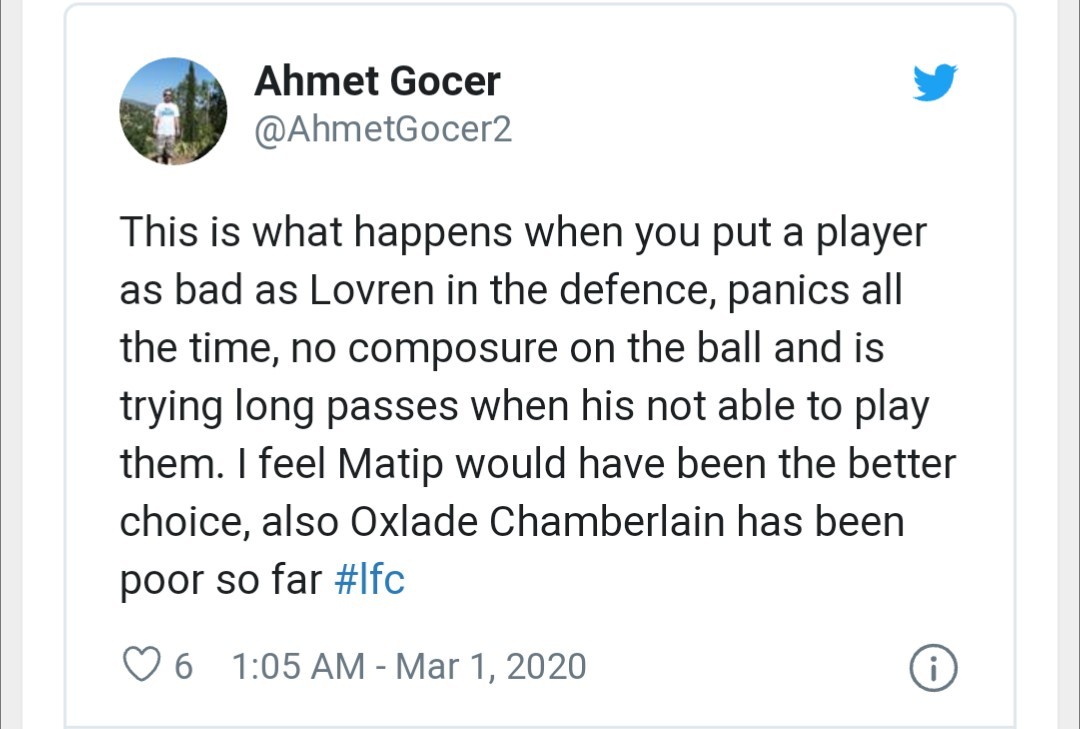Viewport: 1080px width, 729px height.
Task: Click the Twitter logo at the top right
Action: [935, 84]
